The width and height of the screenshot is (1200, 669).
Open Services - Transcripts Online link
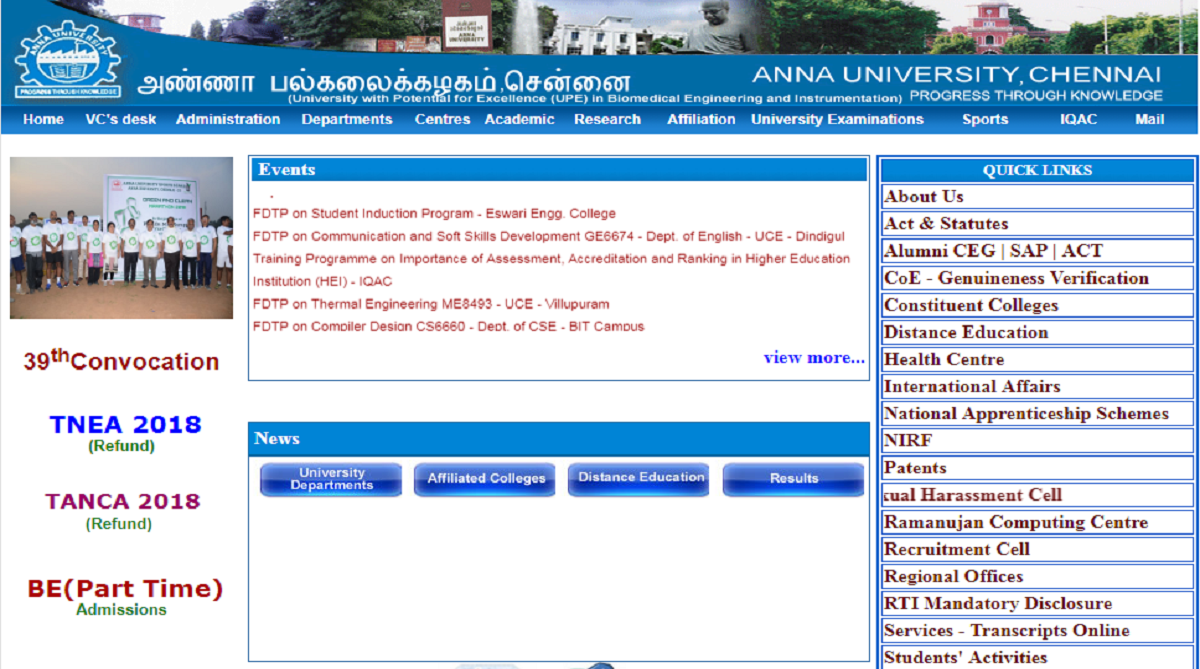[x=1007, y=629]
